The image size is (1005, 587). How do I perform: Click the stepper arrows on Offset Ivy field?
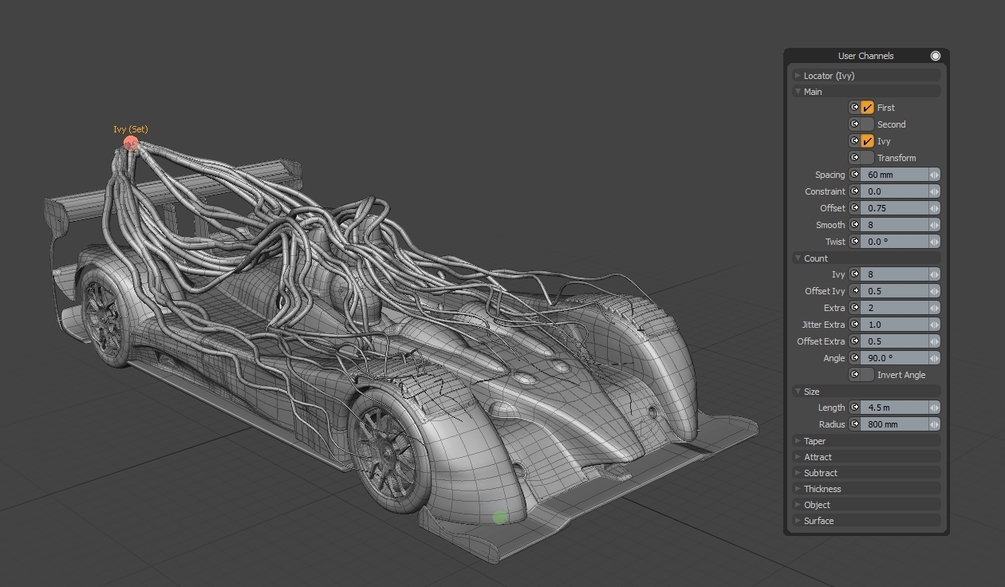click(934, 290)
